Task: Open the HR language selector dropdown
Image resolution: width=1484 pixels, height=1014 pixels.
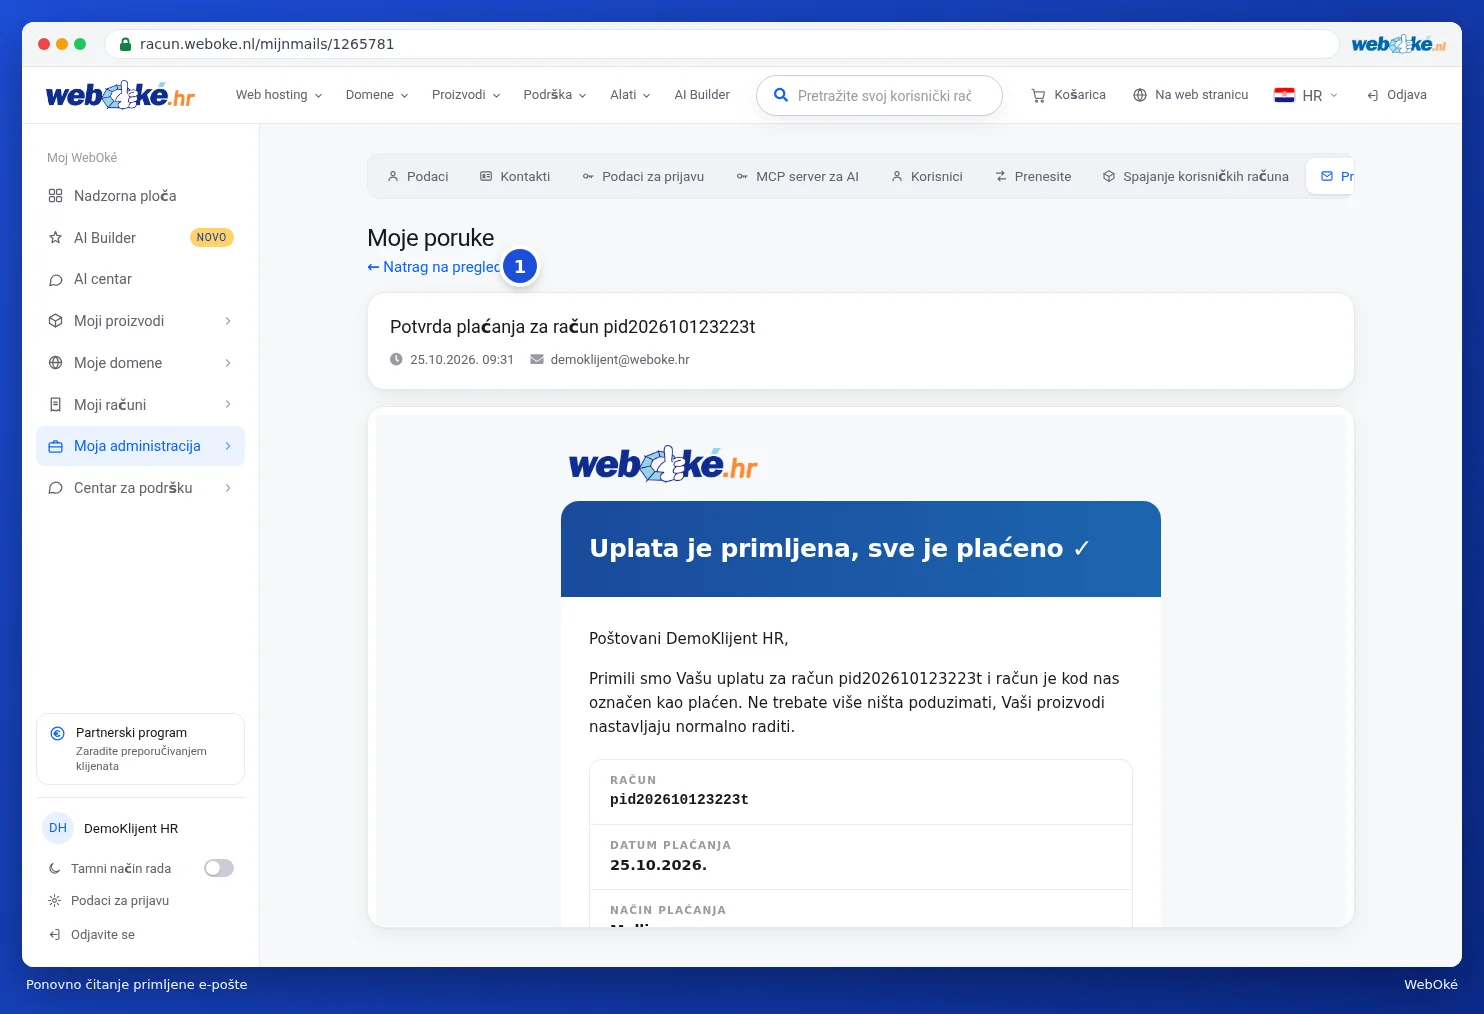Action: coord(1306,95)
